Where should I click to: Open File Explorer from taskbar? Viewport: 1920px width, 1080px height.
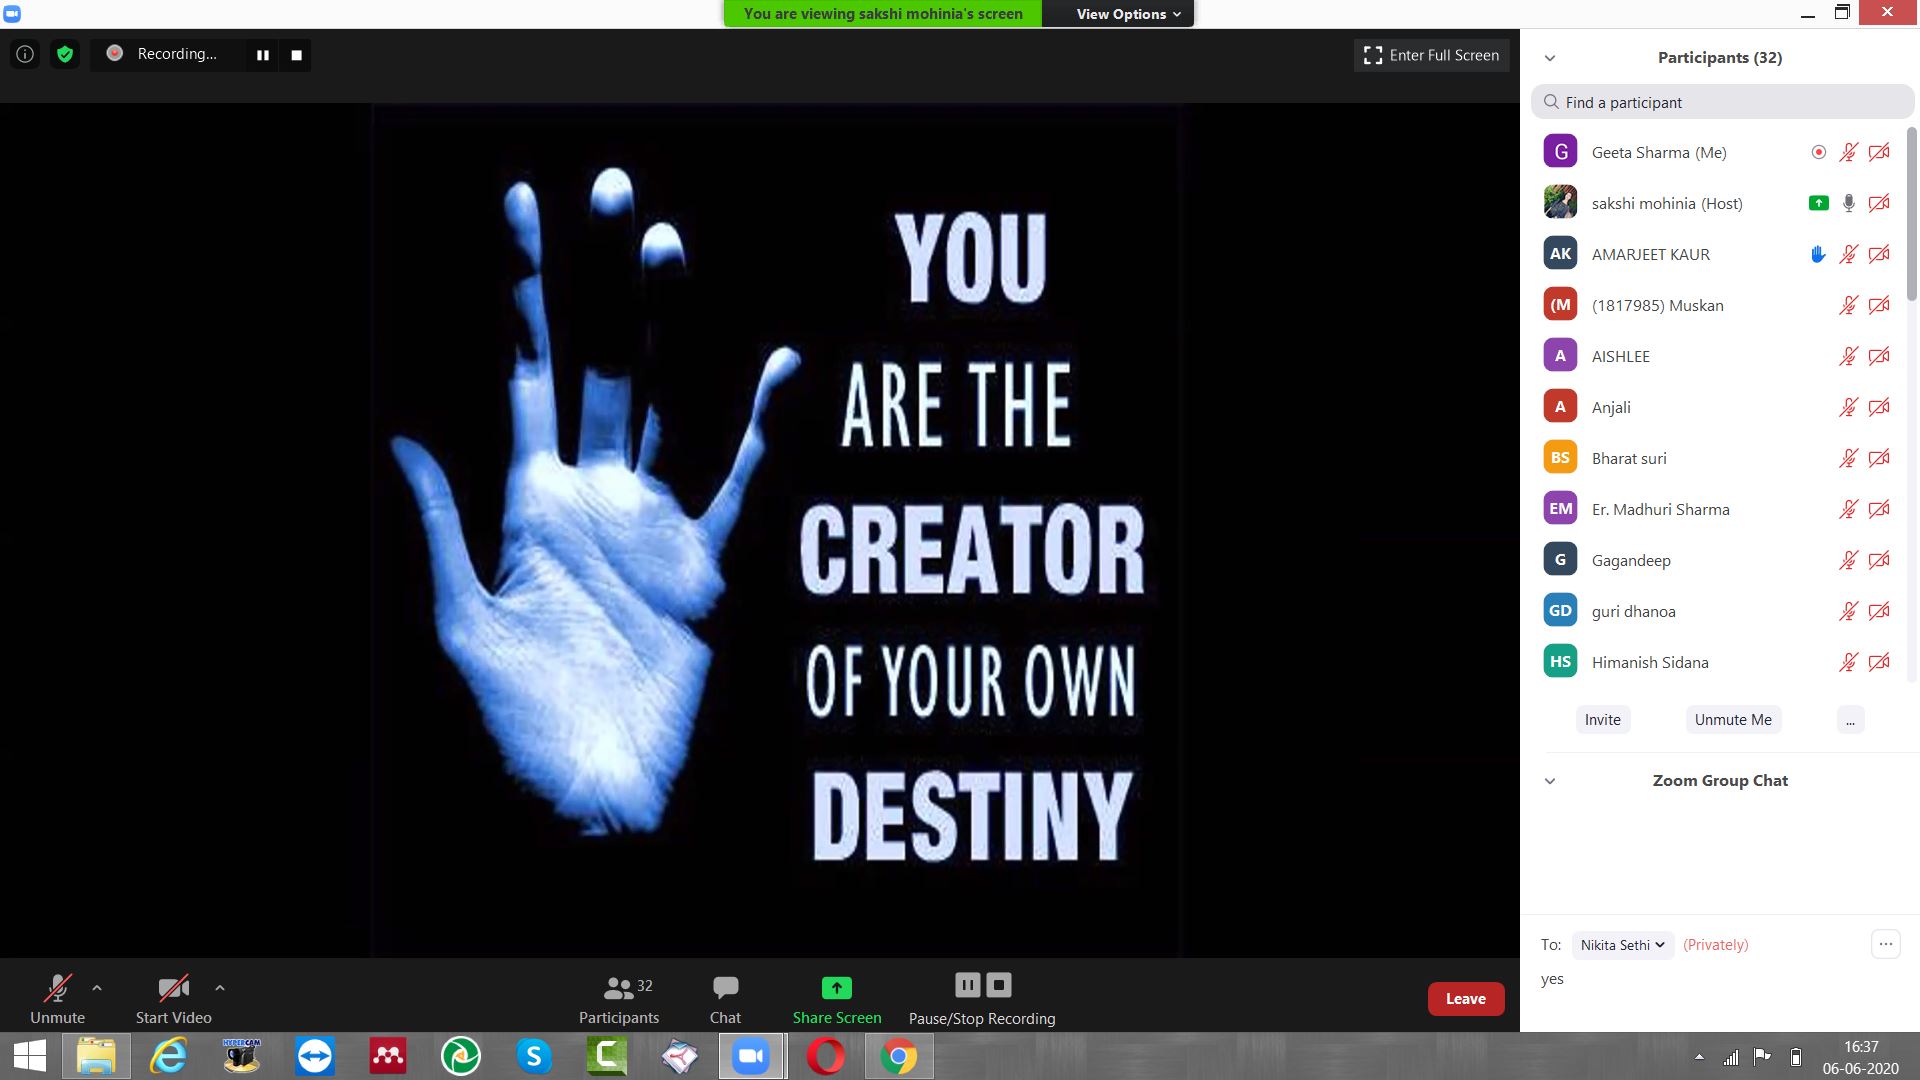96,1056
